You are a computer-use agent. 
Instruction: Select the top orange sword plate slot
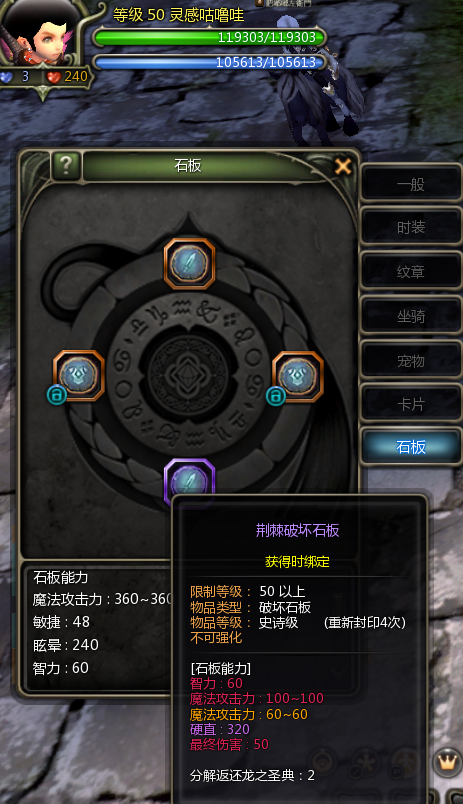[189, 264]
